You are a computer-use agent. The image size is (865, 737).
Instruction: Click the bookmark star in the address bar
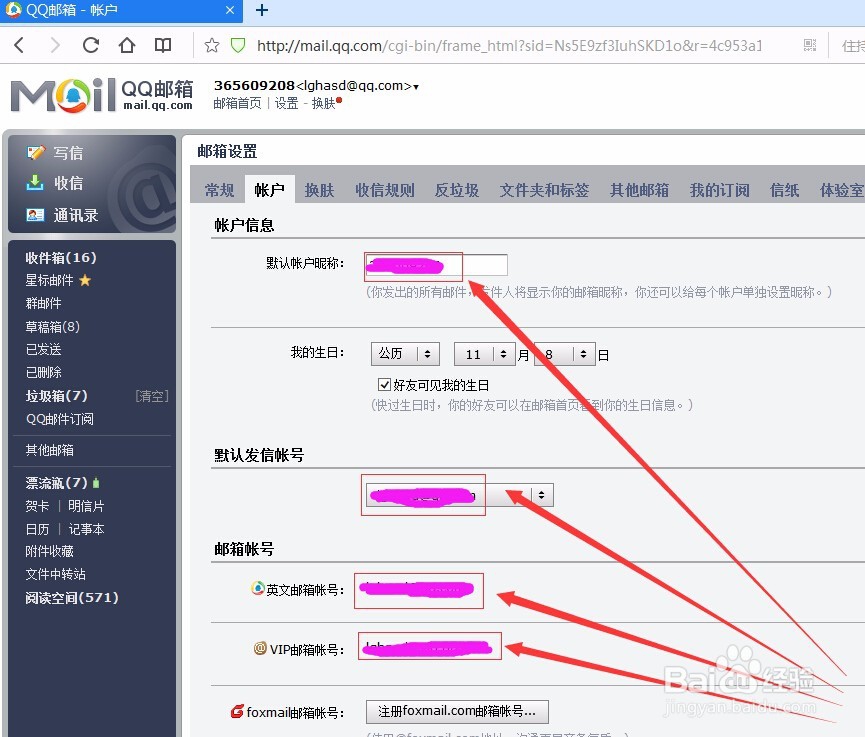[x=212, y=45]
